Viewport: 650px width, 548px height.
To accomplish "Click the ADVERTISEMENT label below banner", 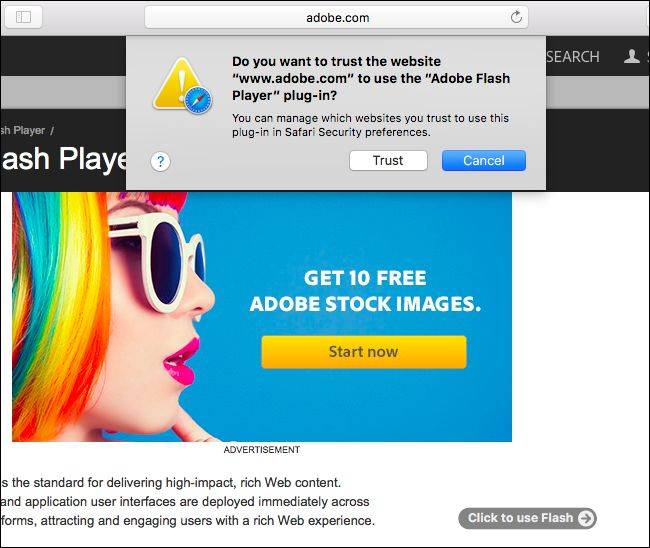I will 262,450.
